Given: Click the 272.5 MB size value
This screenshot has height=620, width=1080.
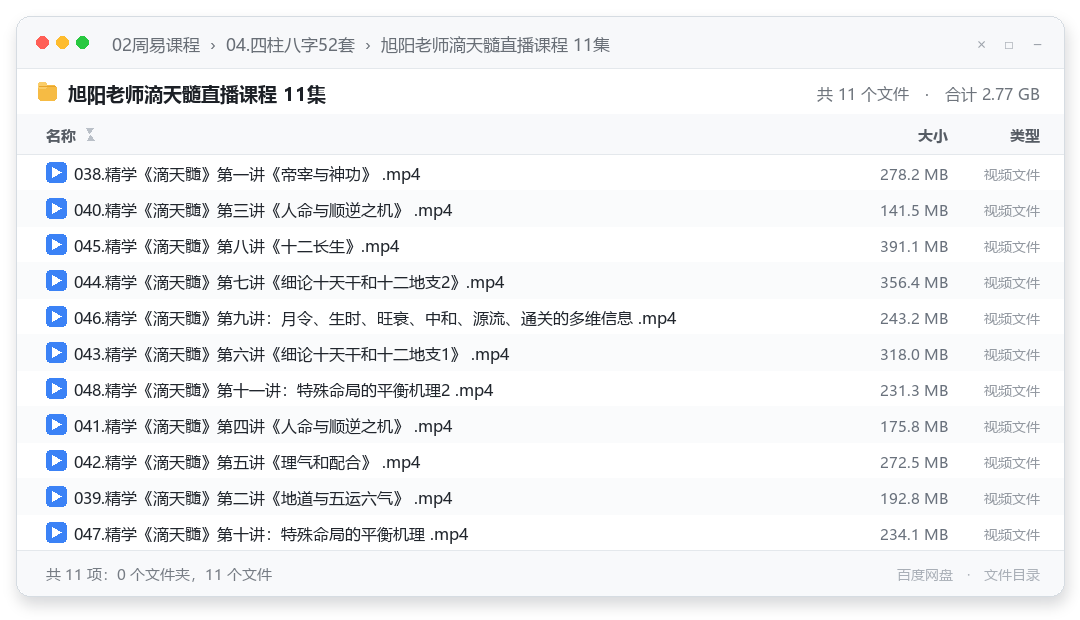Looking at the screenshot, I should click(914, 462).
